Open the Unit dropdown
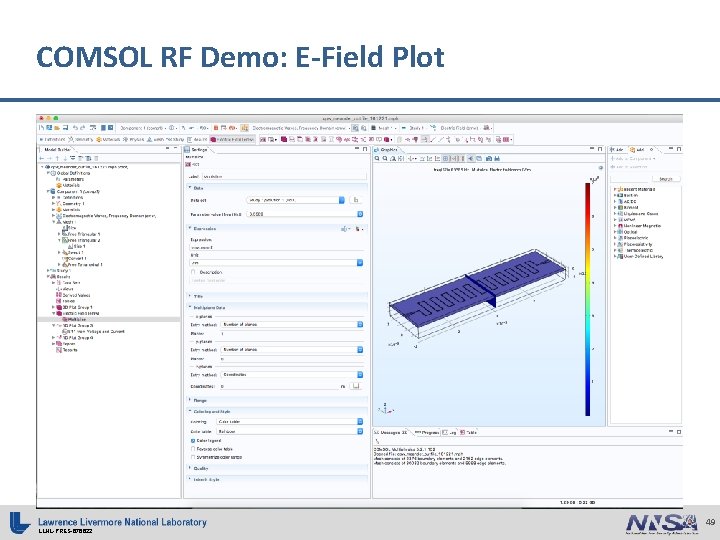Screen dimensions: 720x540 pyautogui.click(x=276, y=263)
